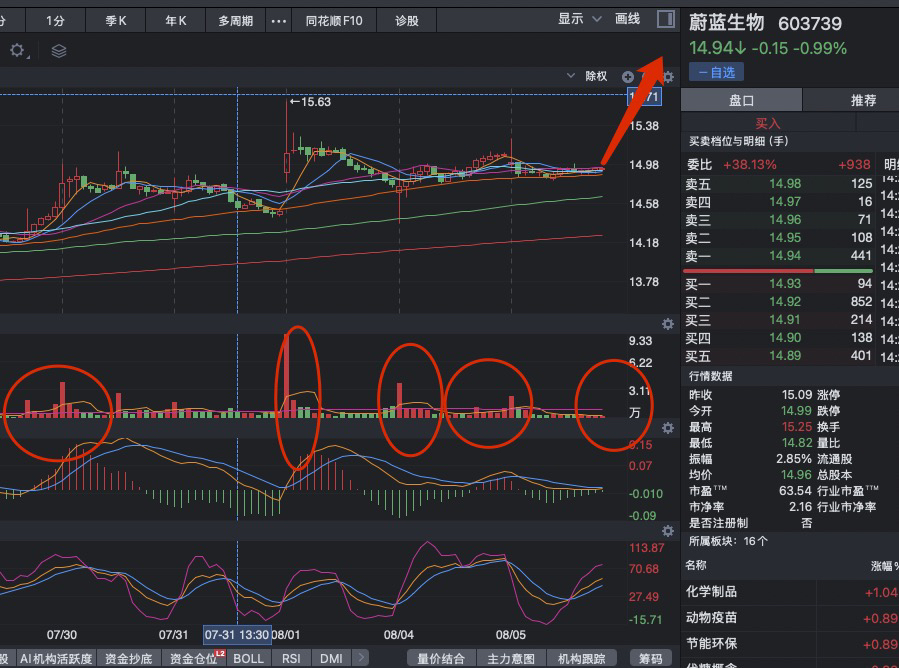899x668 pixels.
Task: Click 最高 value 15.25
Action: click(x=796, y=427)
